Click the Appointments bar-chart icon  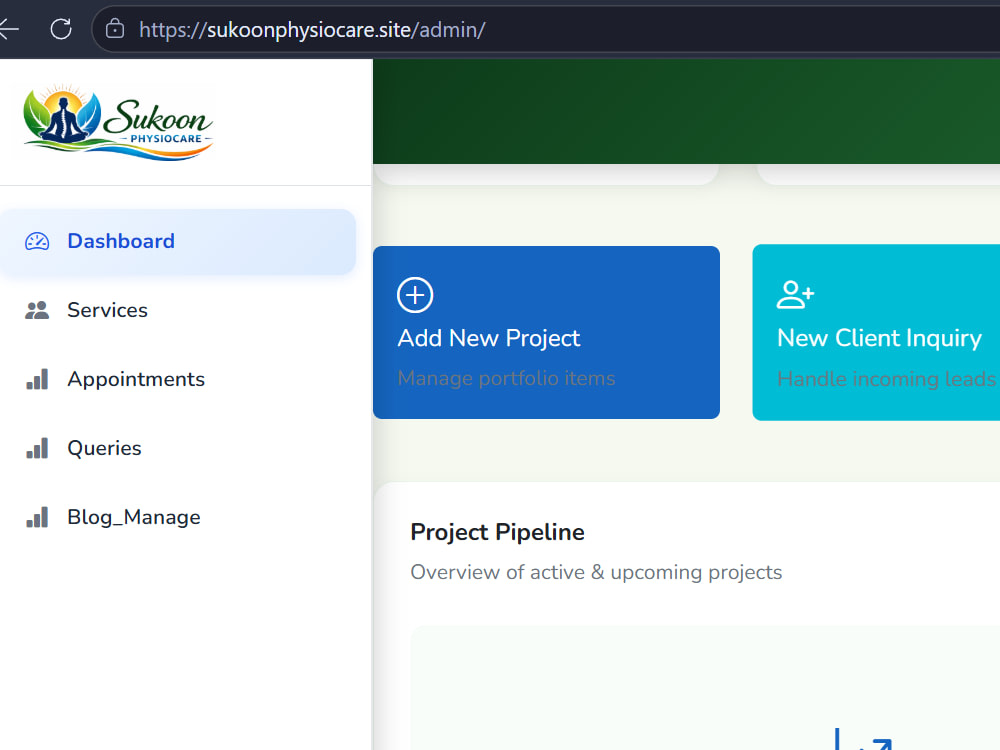tap(37, 379)
